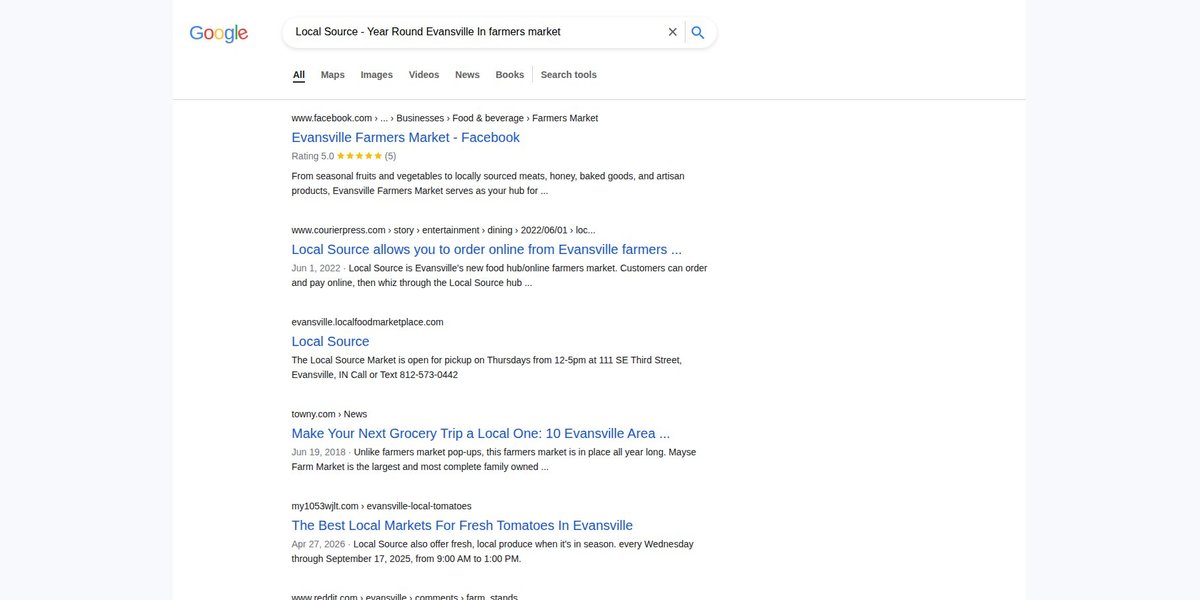Open the Videos tab
1200x600 pixels.
(424, 75)
